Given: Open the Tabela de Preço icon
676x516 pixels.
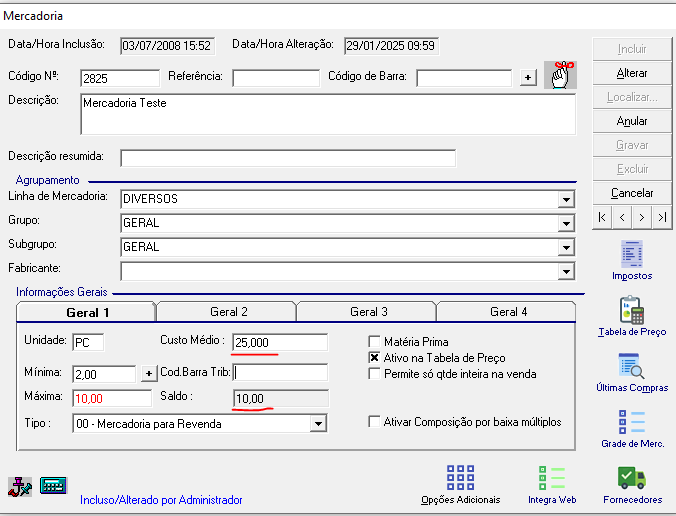Looking at the screenshot, I should click(632, 310).
